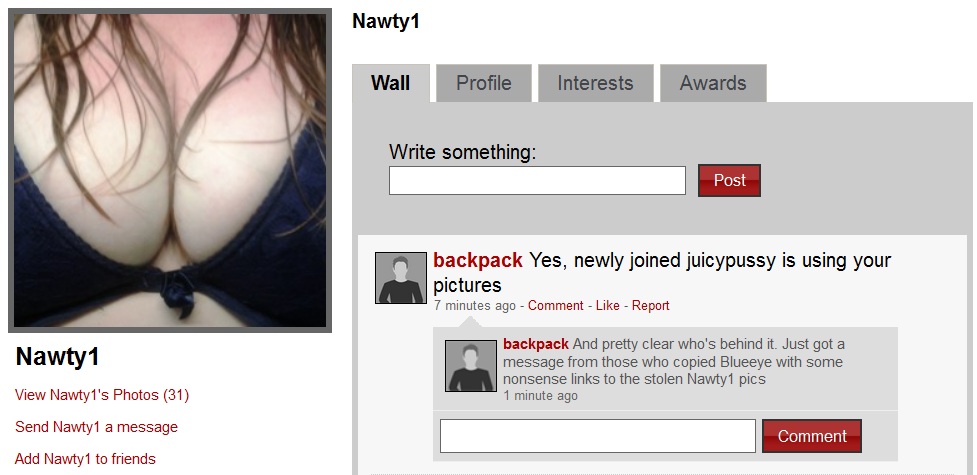This screenshot has height=475, width=977.
Task: View Nawty1's Photos (31) link
Action: 102,395
